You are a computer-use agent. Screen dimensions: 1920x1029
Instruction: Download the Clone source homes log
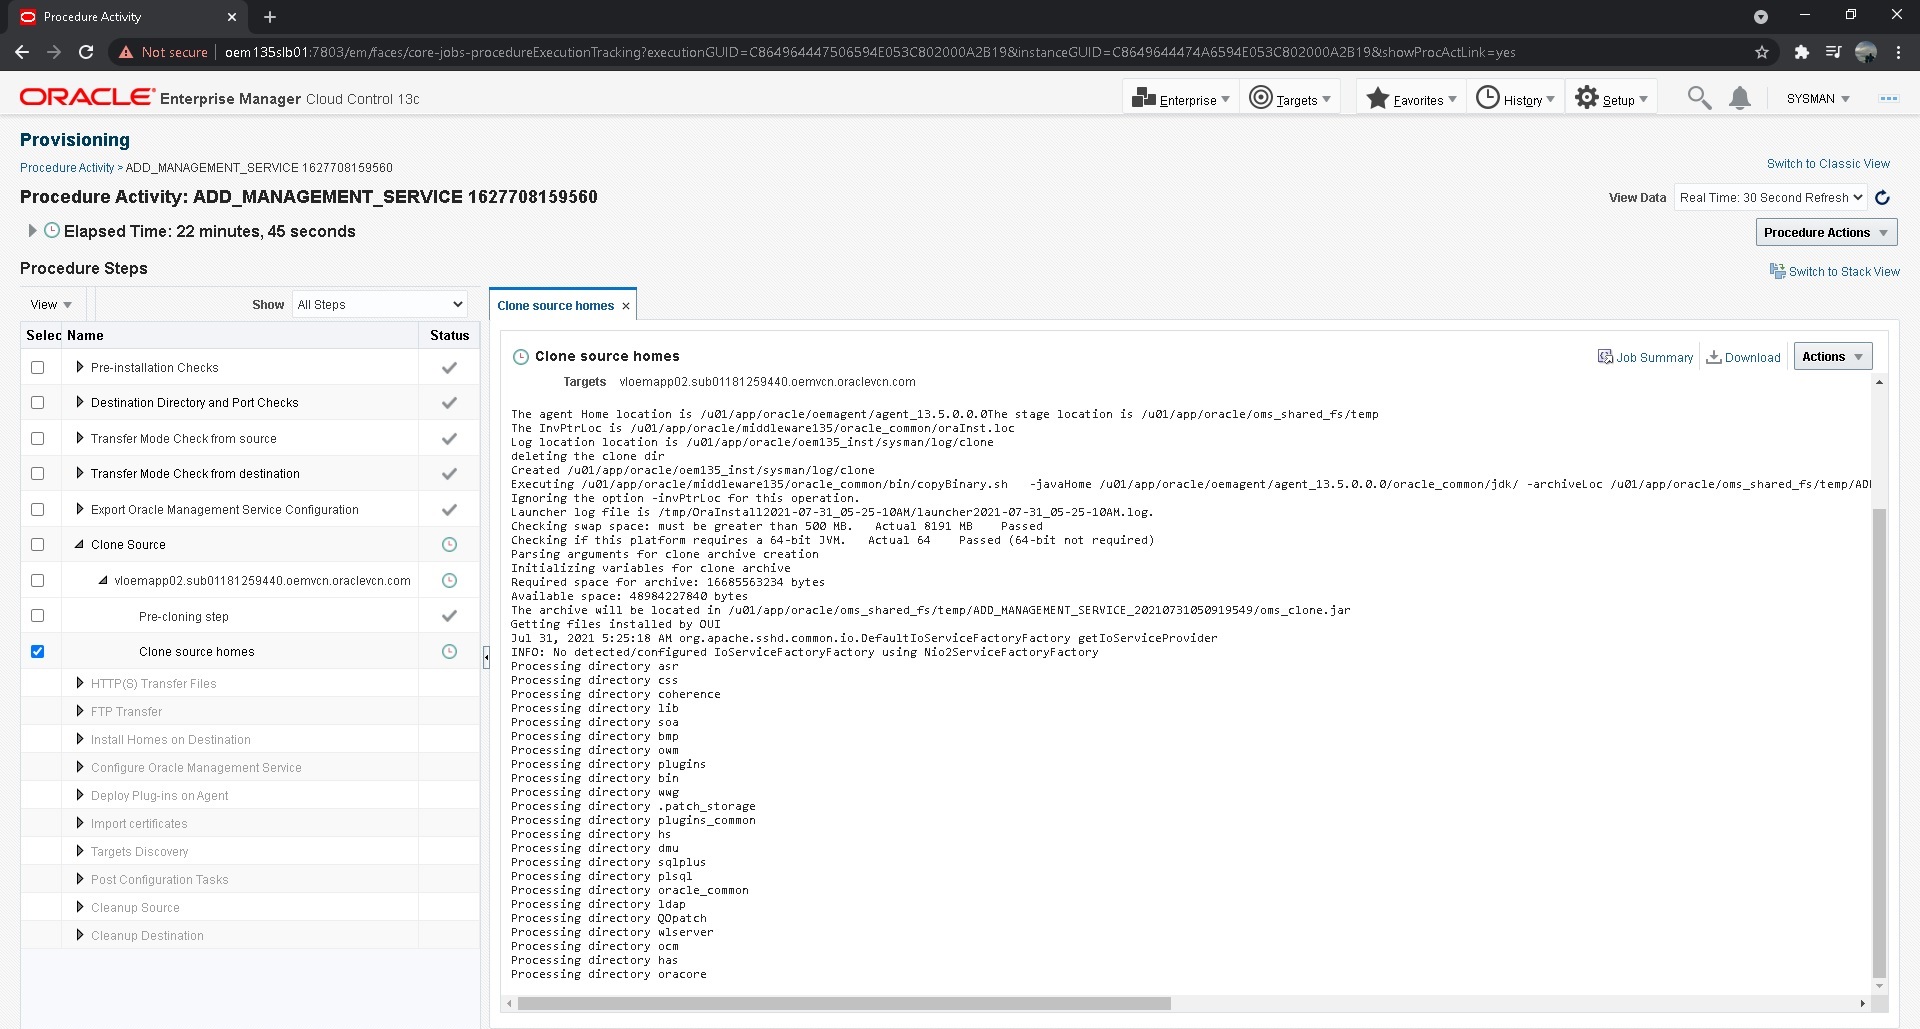1743,357
